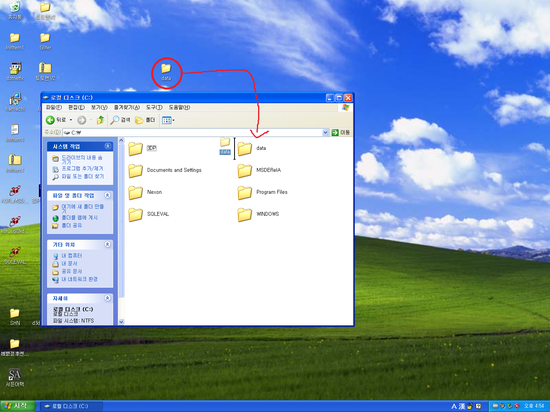This screenshot has width=550, height=412.
Task: Collapse the File and Folder Tasks panel
Action: click(108, 195)
